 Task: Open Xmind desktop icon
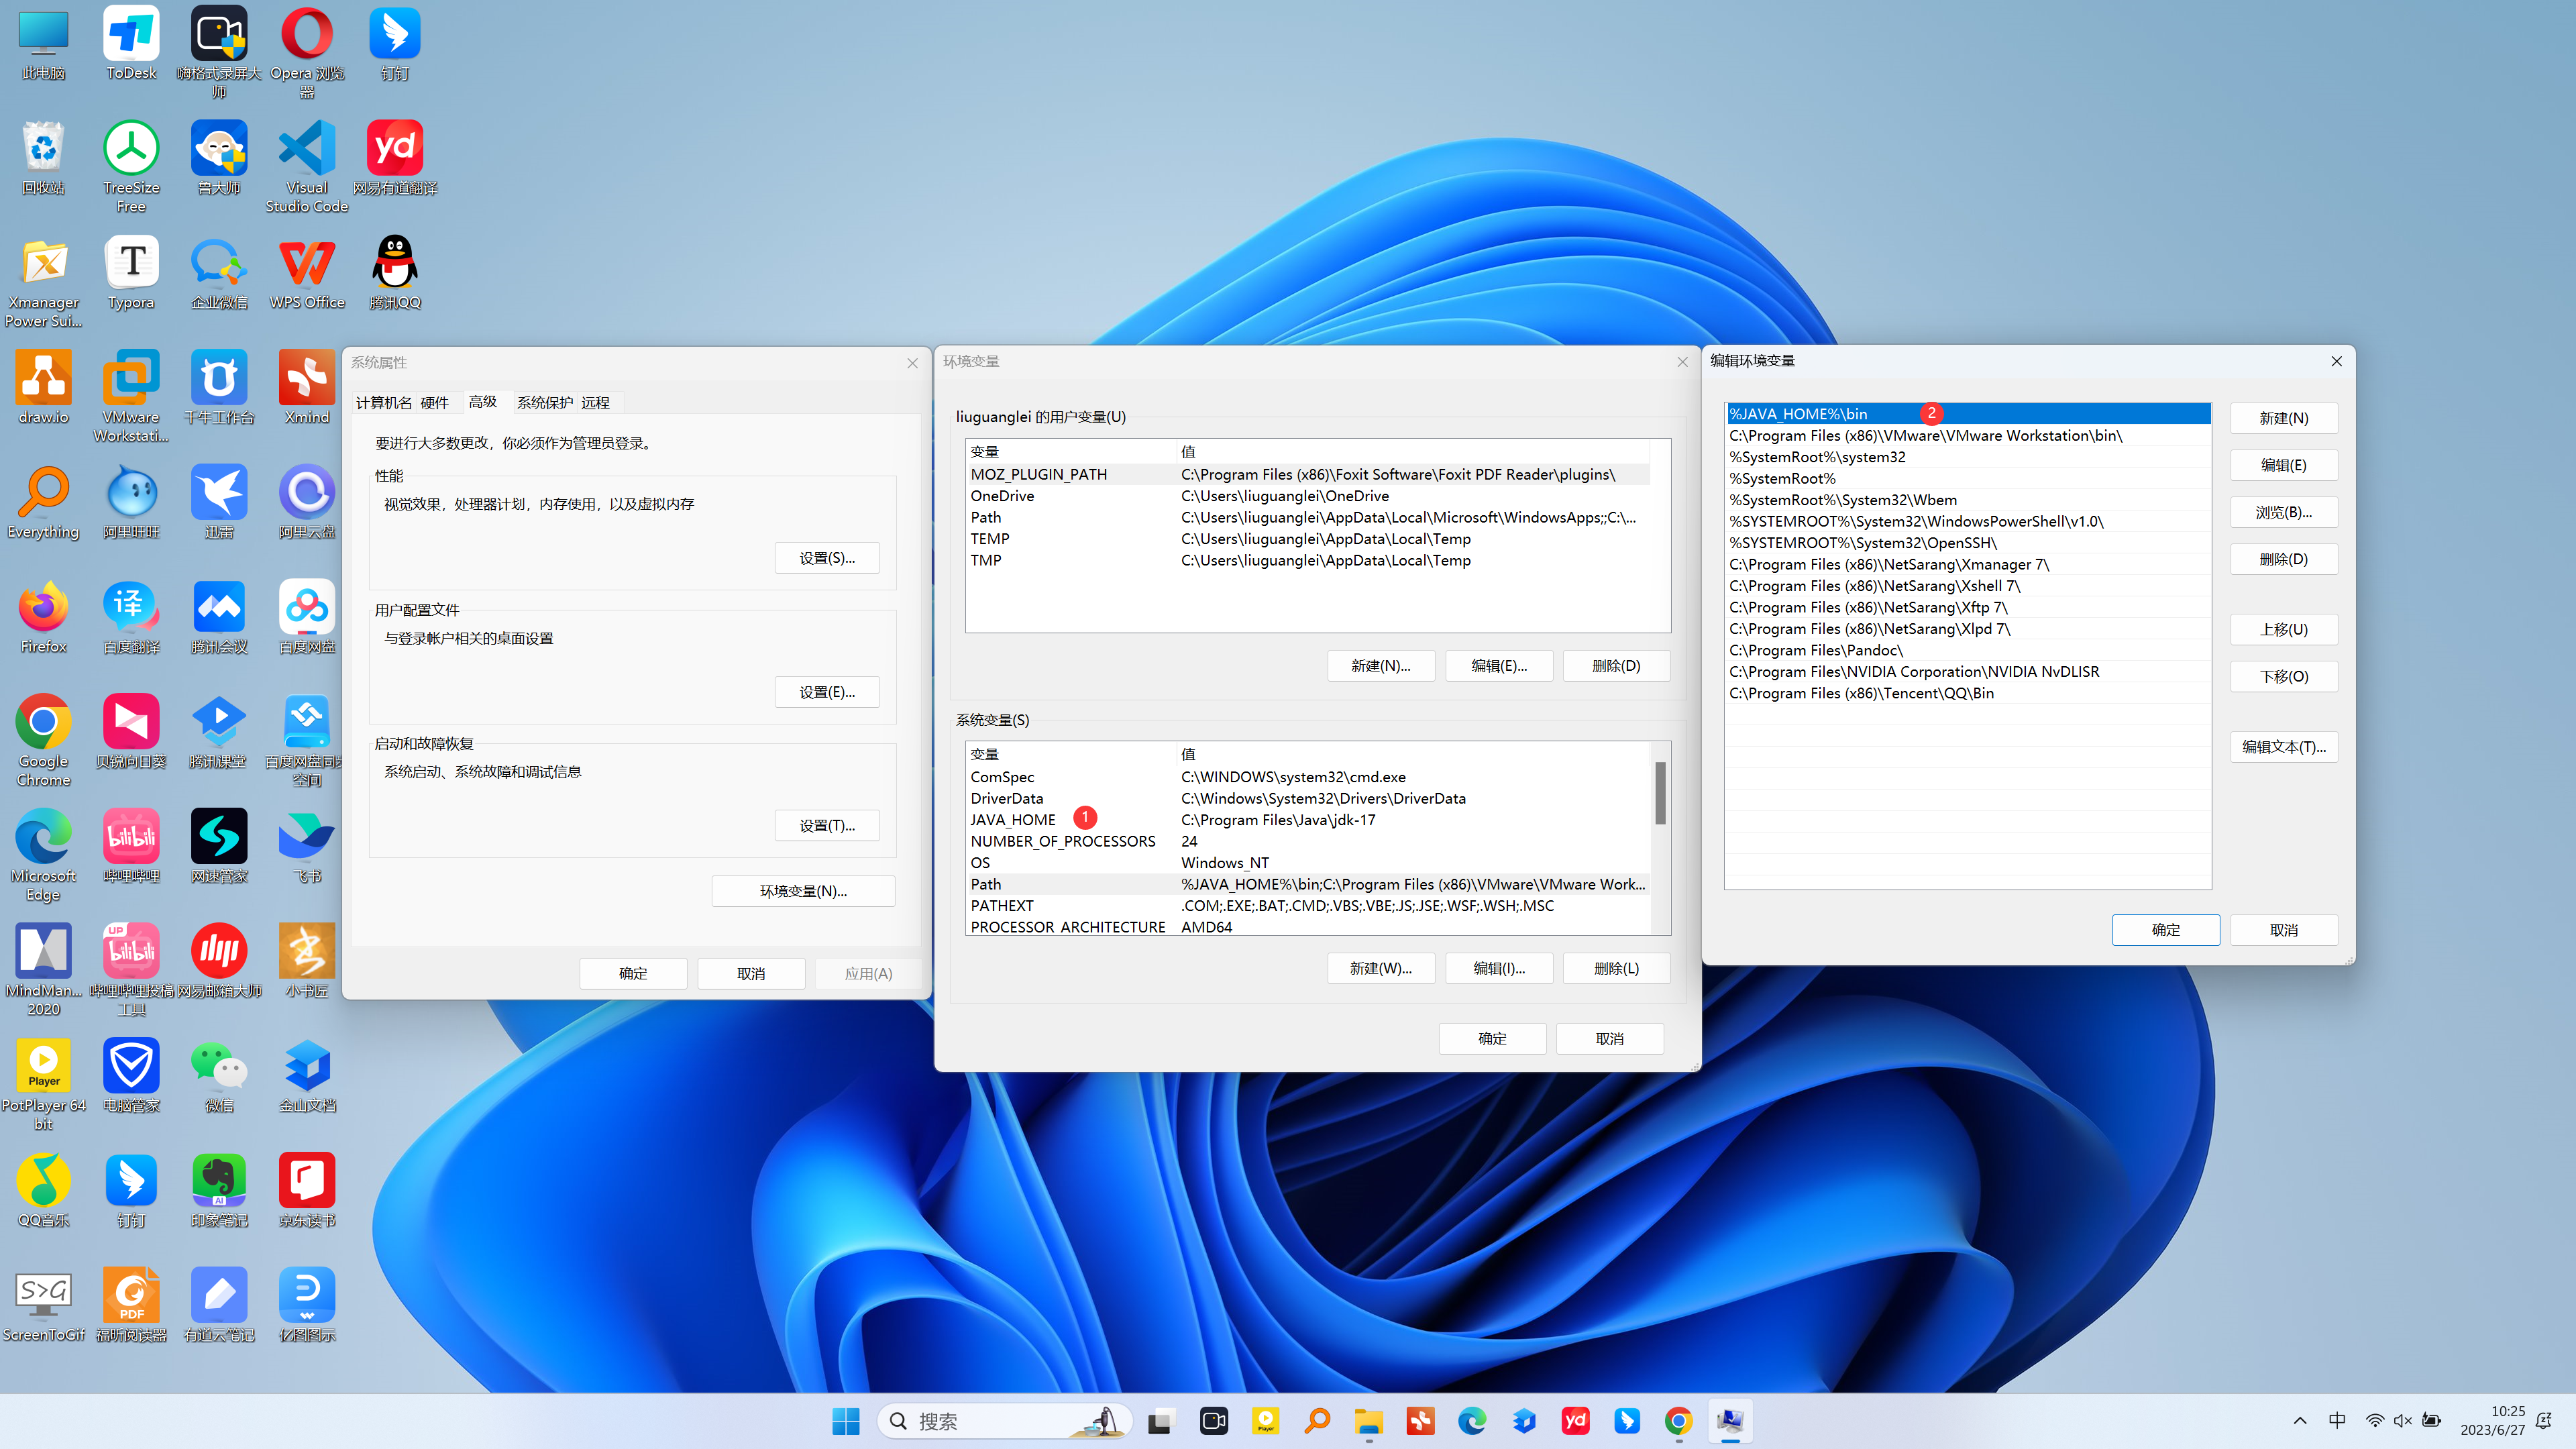(x=307, y=388)
